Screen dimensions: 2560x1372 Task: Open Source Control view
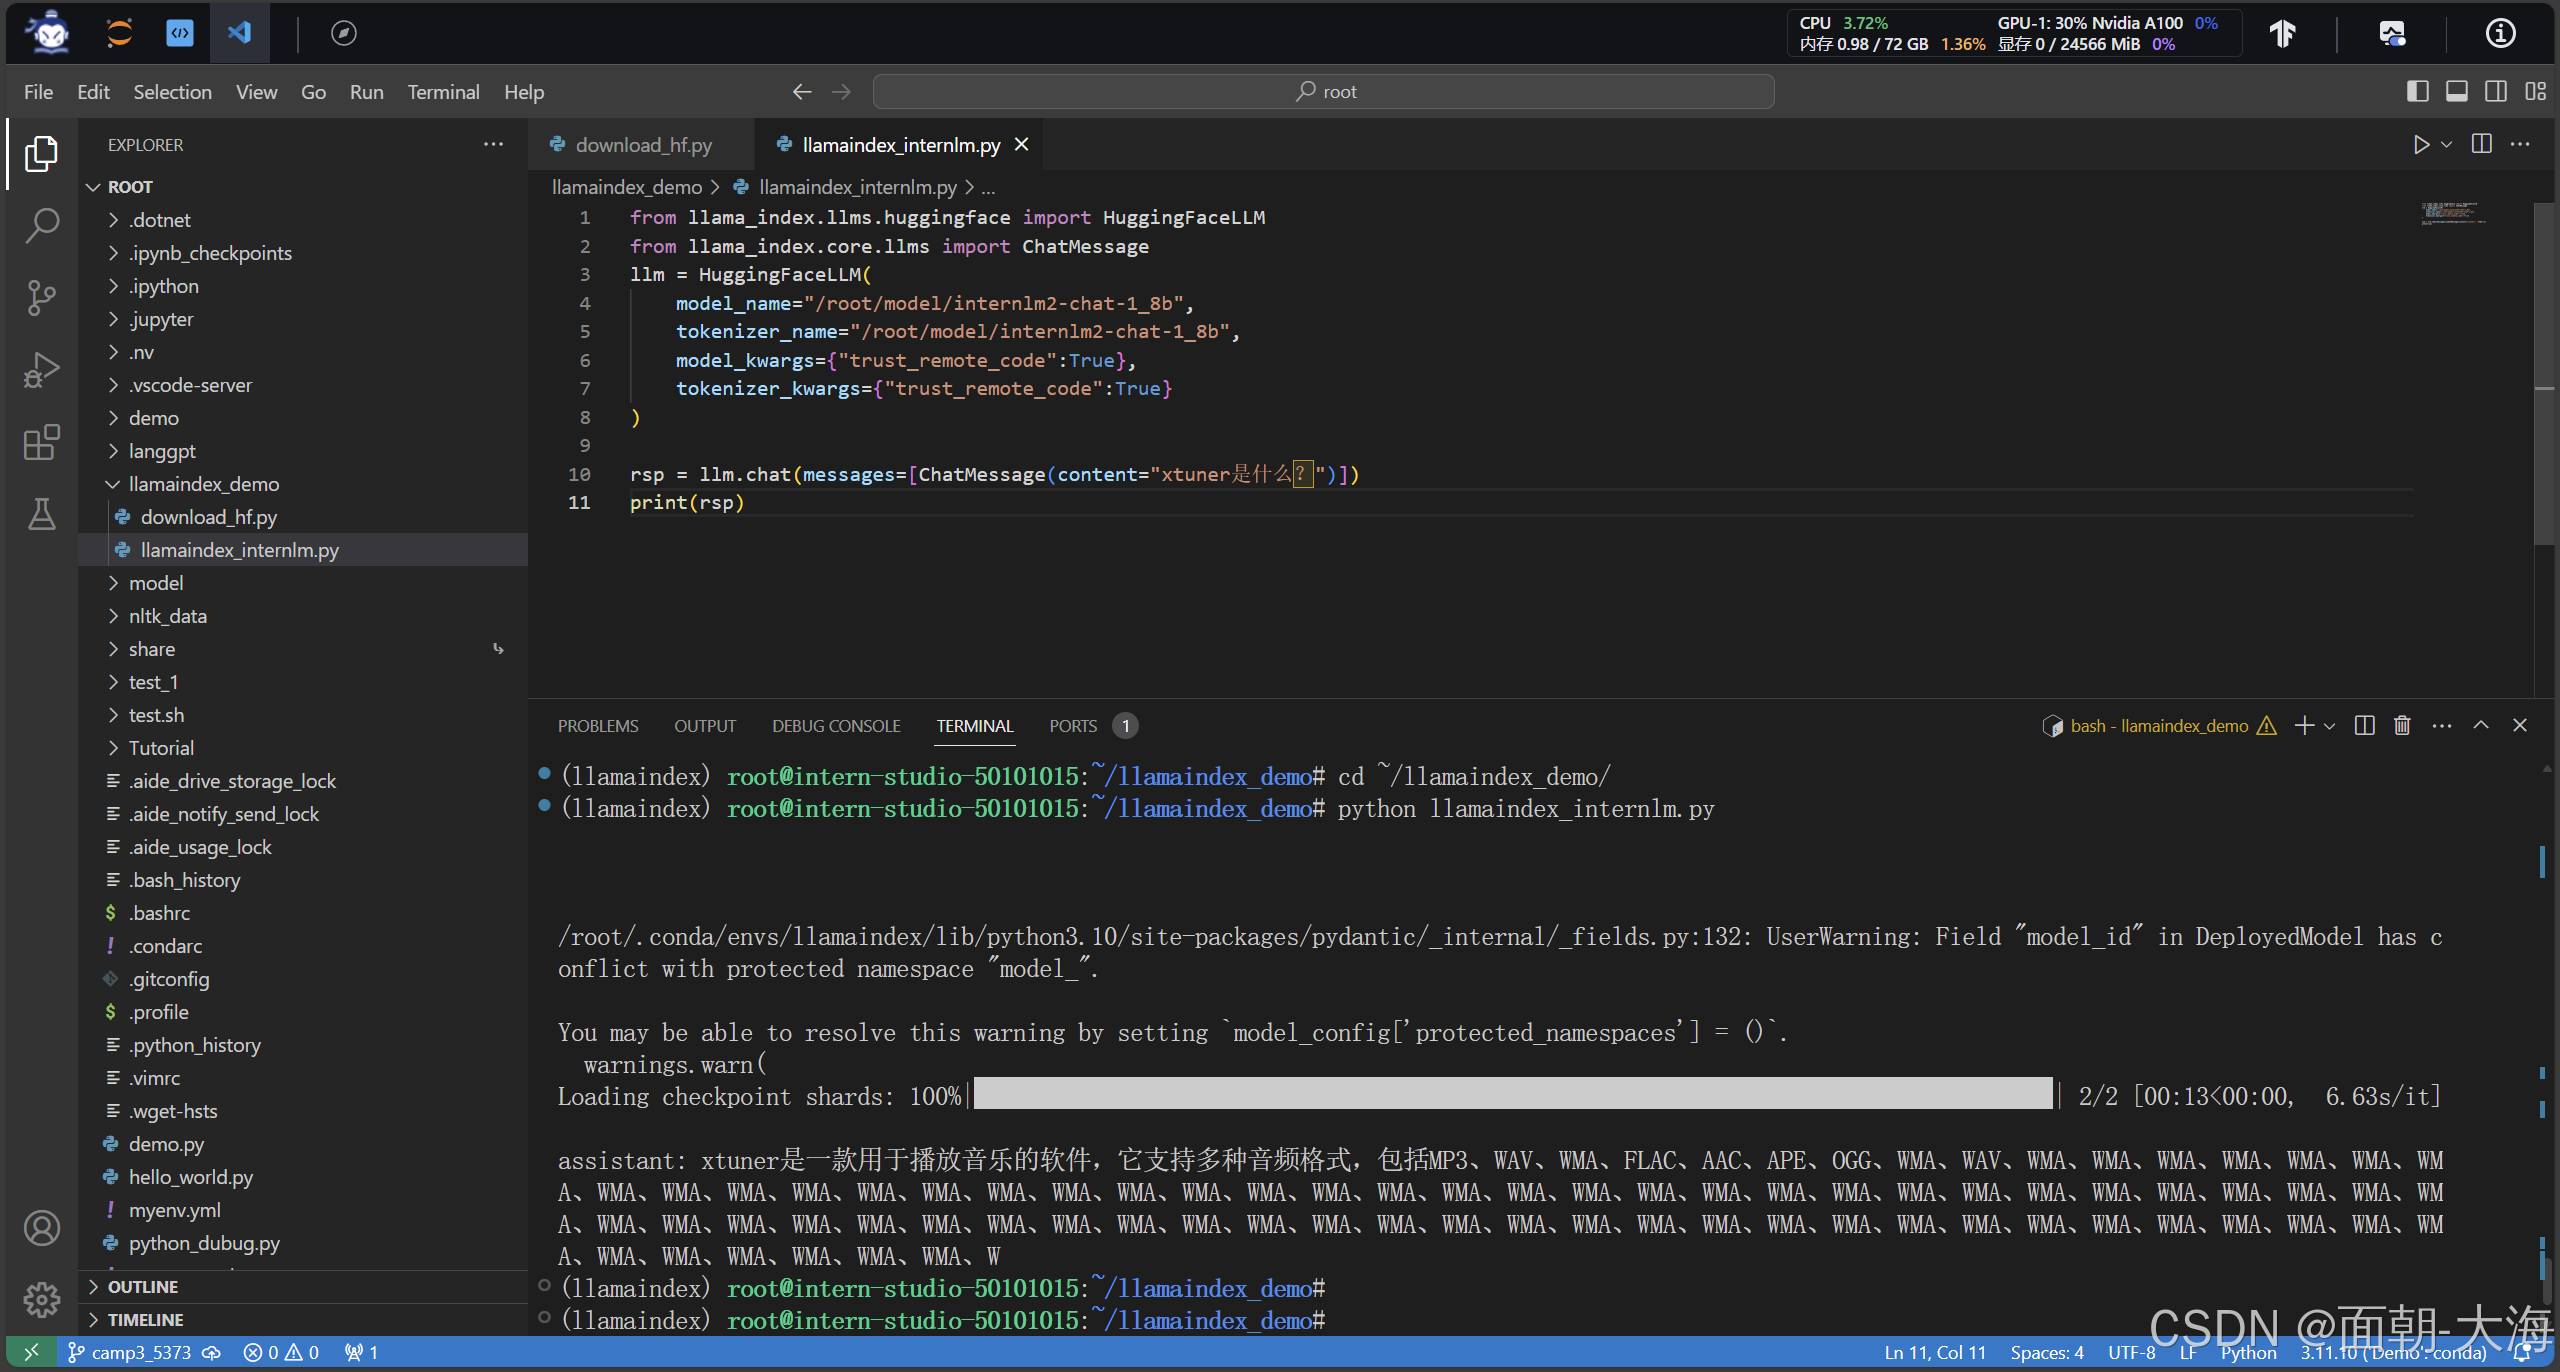41,297
